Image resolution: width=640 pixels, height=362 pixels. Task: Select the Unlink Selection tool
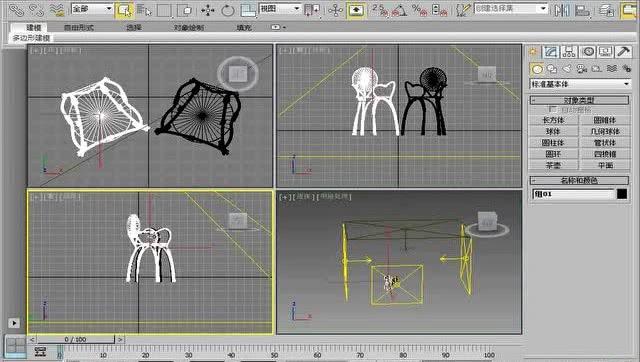(x=36, y=10)
